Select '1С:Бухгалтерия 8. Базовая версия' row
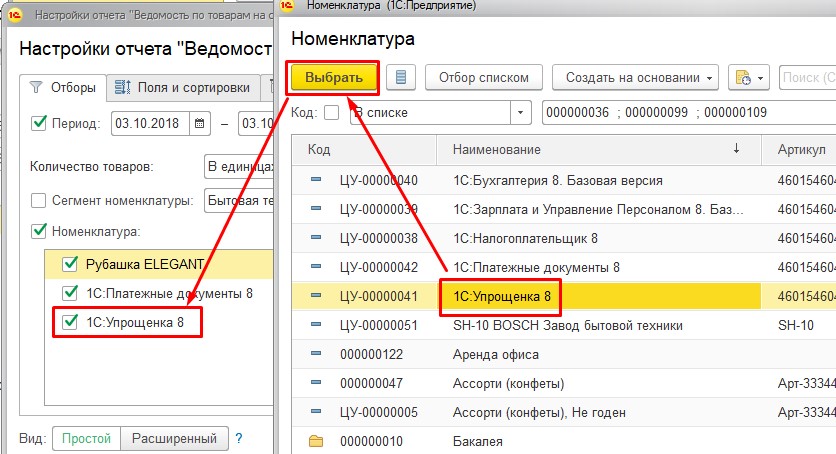The width and height of the screenshot is (836, 454). (x=564, y=180)
